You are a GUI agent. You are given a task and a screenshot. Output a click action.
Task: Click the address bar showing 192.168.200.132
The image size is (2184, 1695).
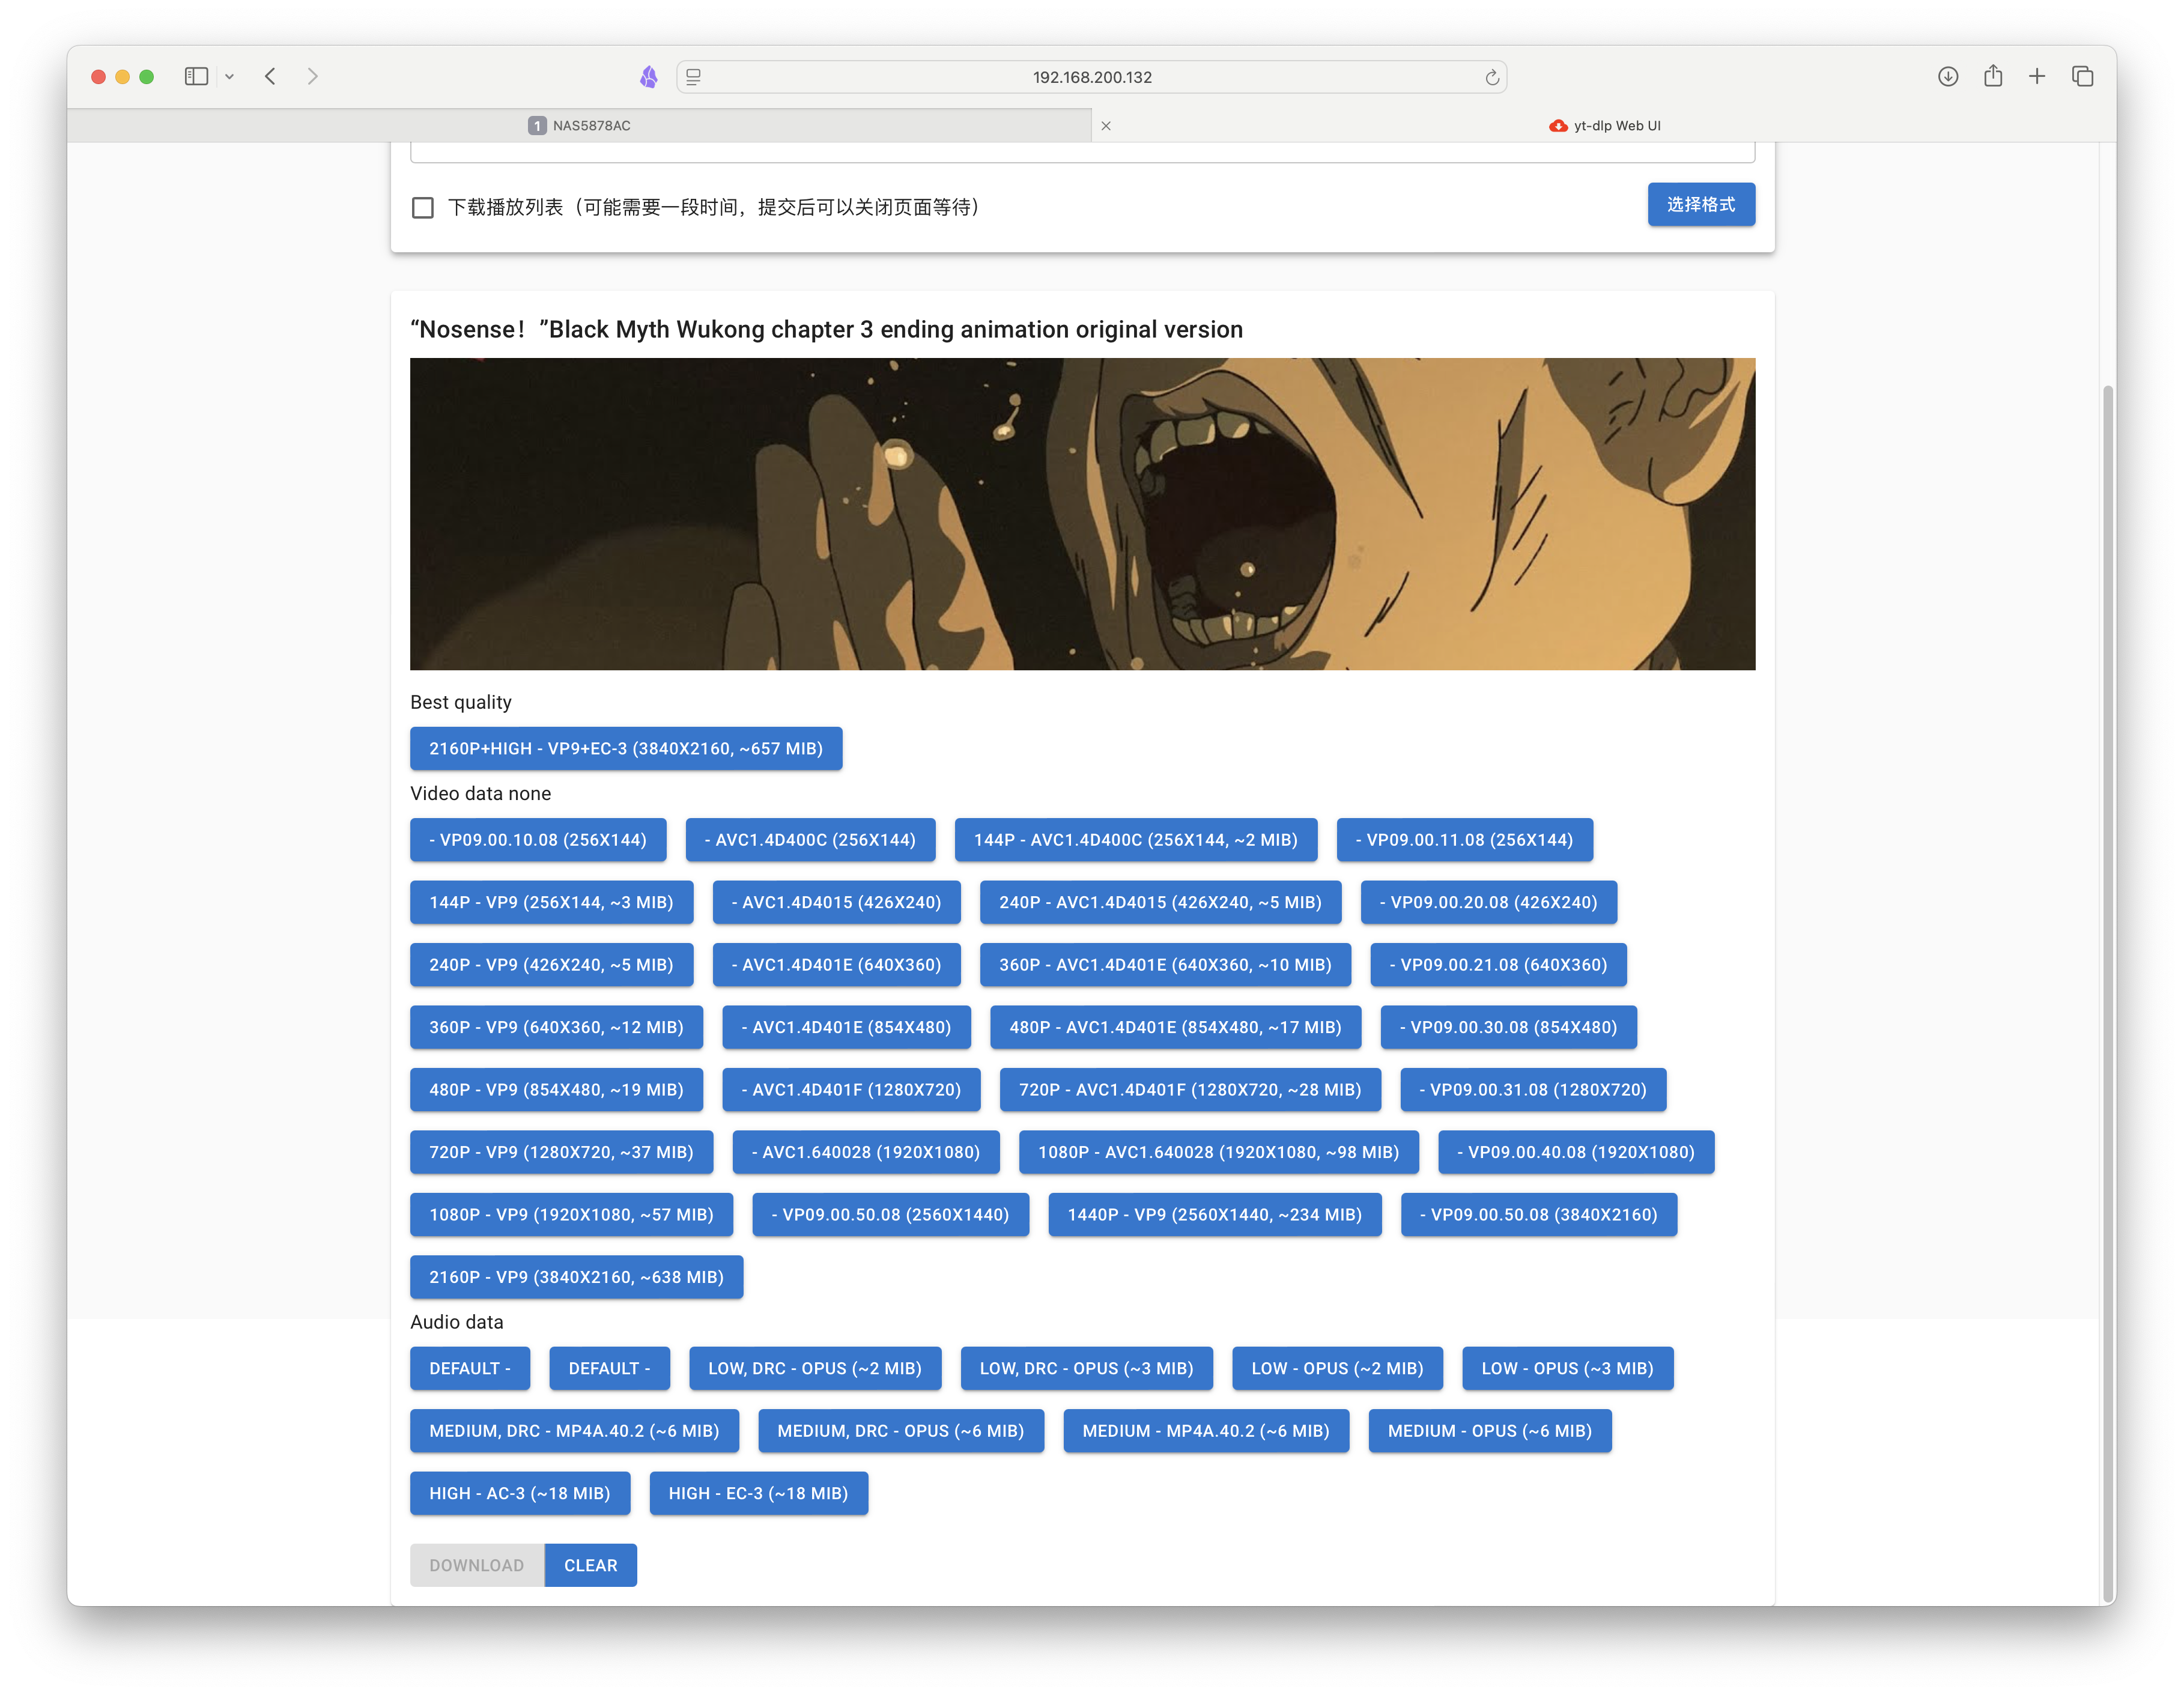pos(1092,77)
